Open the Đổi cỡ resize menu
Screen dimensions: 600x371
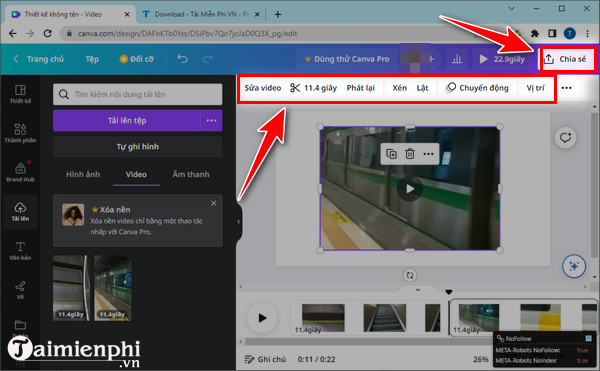pyautogui.click(x=137, y=59)
